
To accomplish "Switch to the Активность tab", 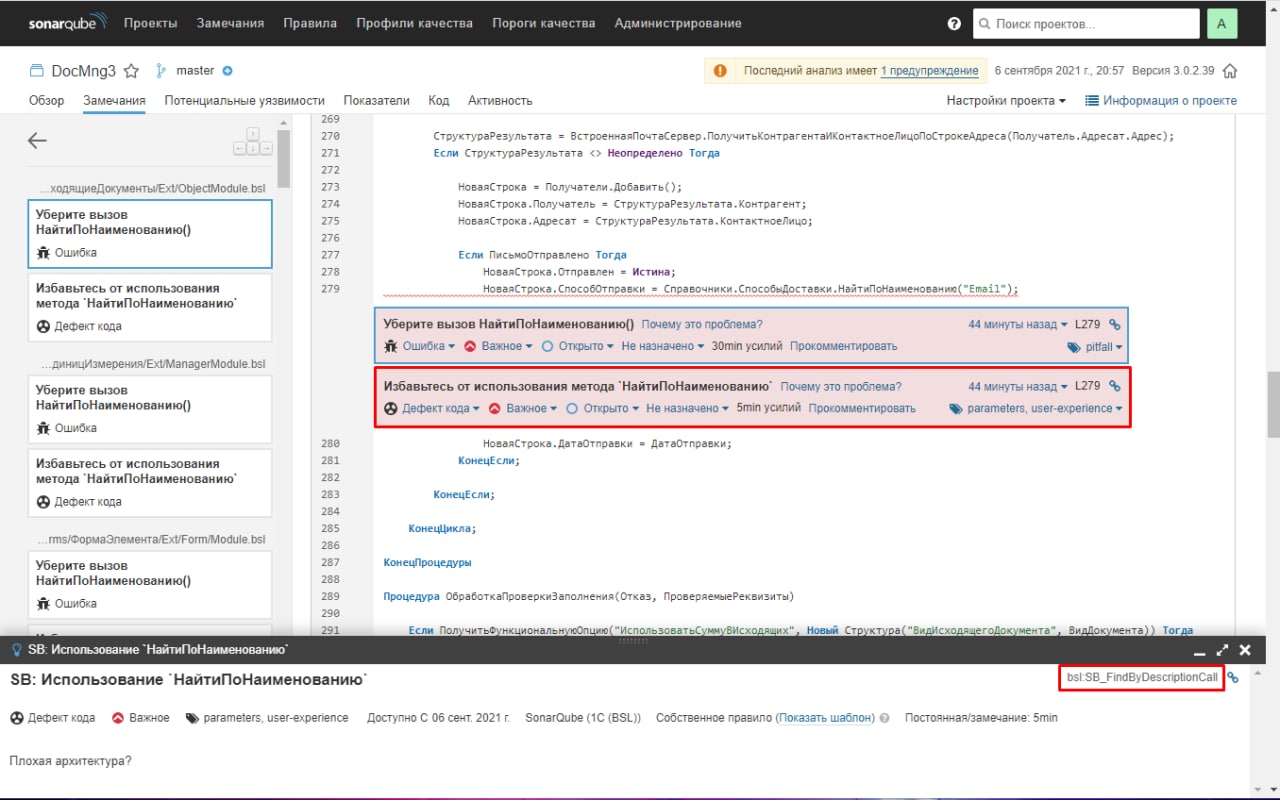I will [500, 100].
